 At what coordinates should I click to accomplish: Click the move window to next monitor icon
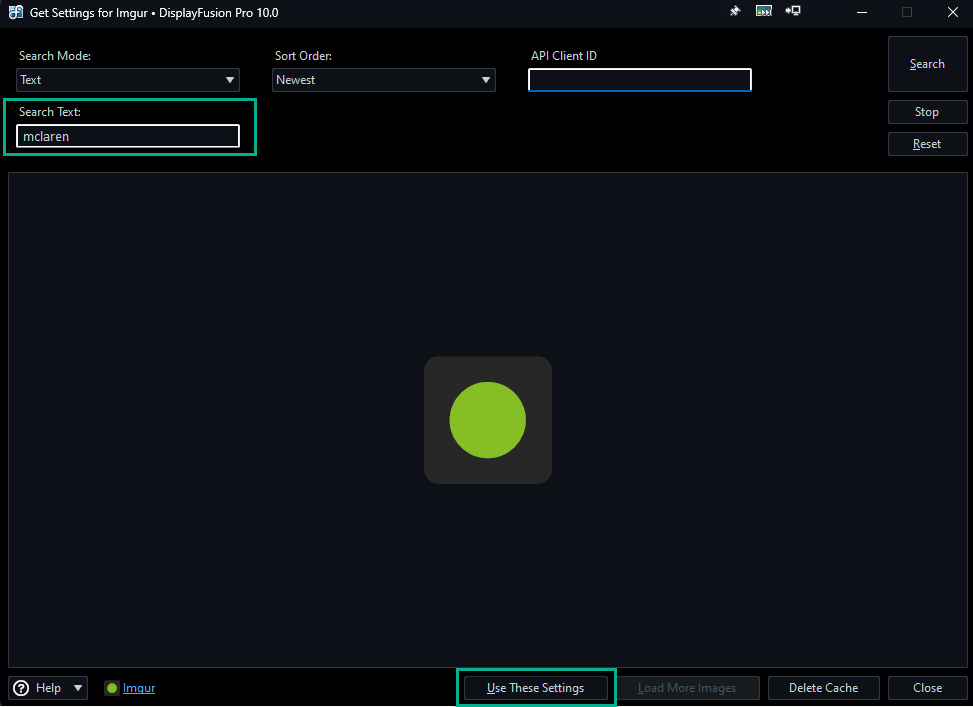click(x=793, y=12)
